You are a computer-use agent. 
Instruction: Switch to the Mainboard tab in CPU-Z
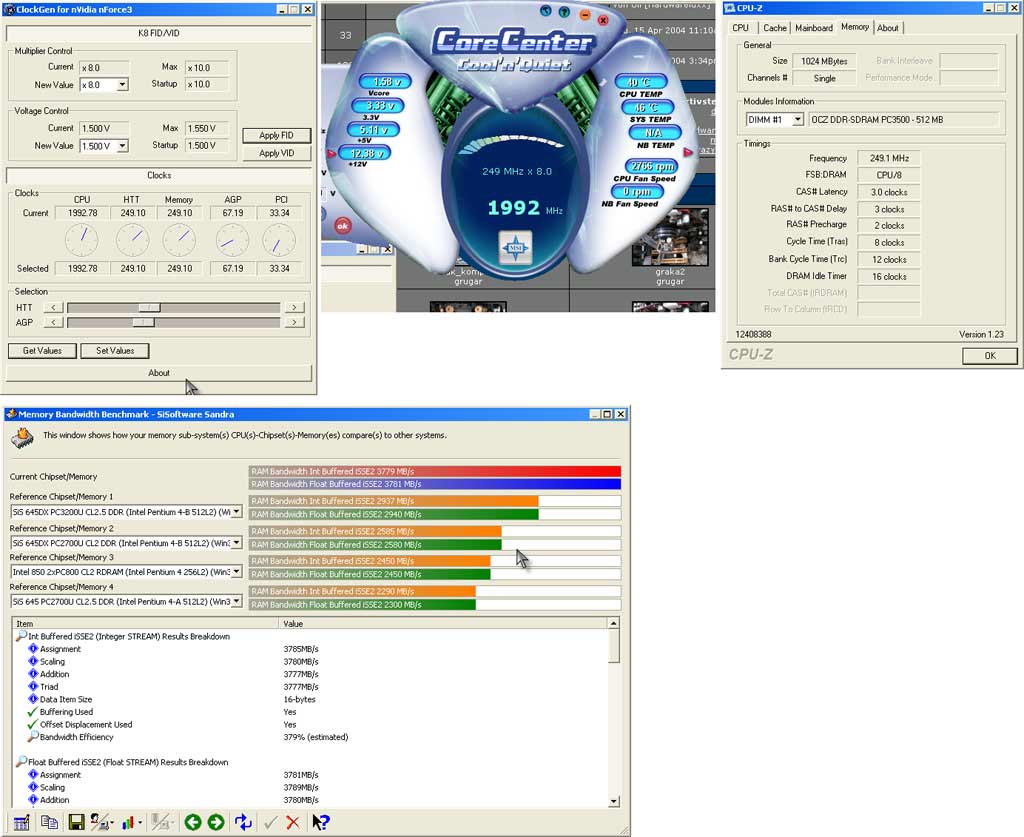click(814, 28)
